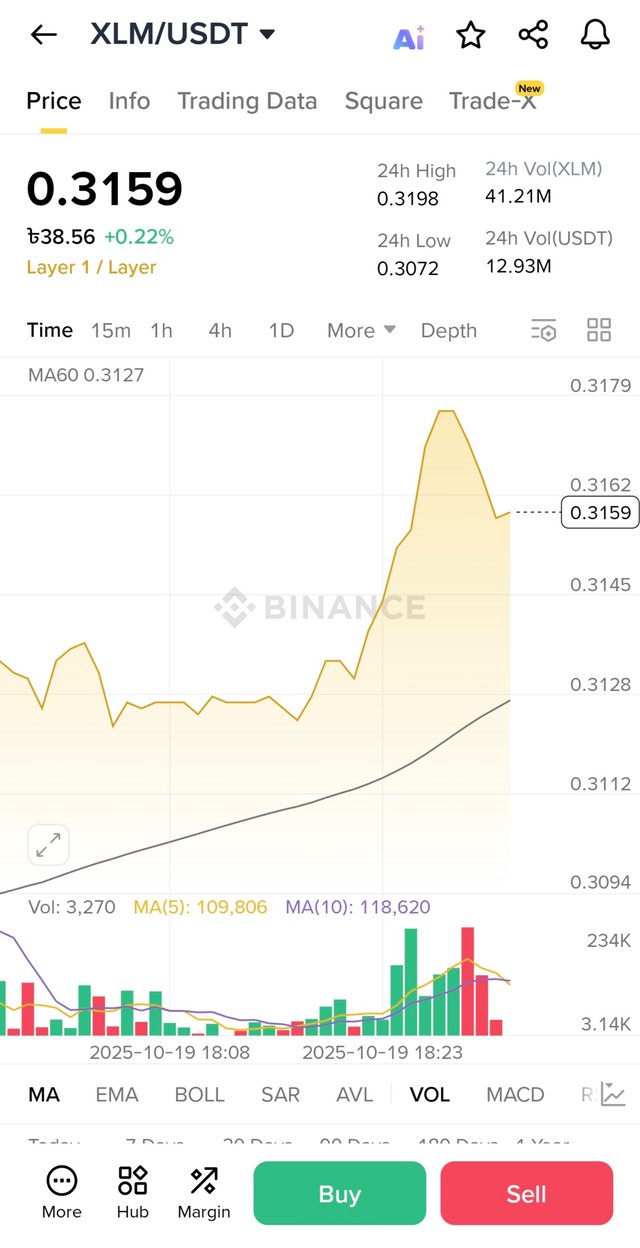640x1248 pixels.
Task: Open price alert bell icon
Action: click(x=595, y=36)
